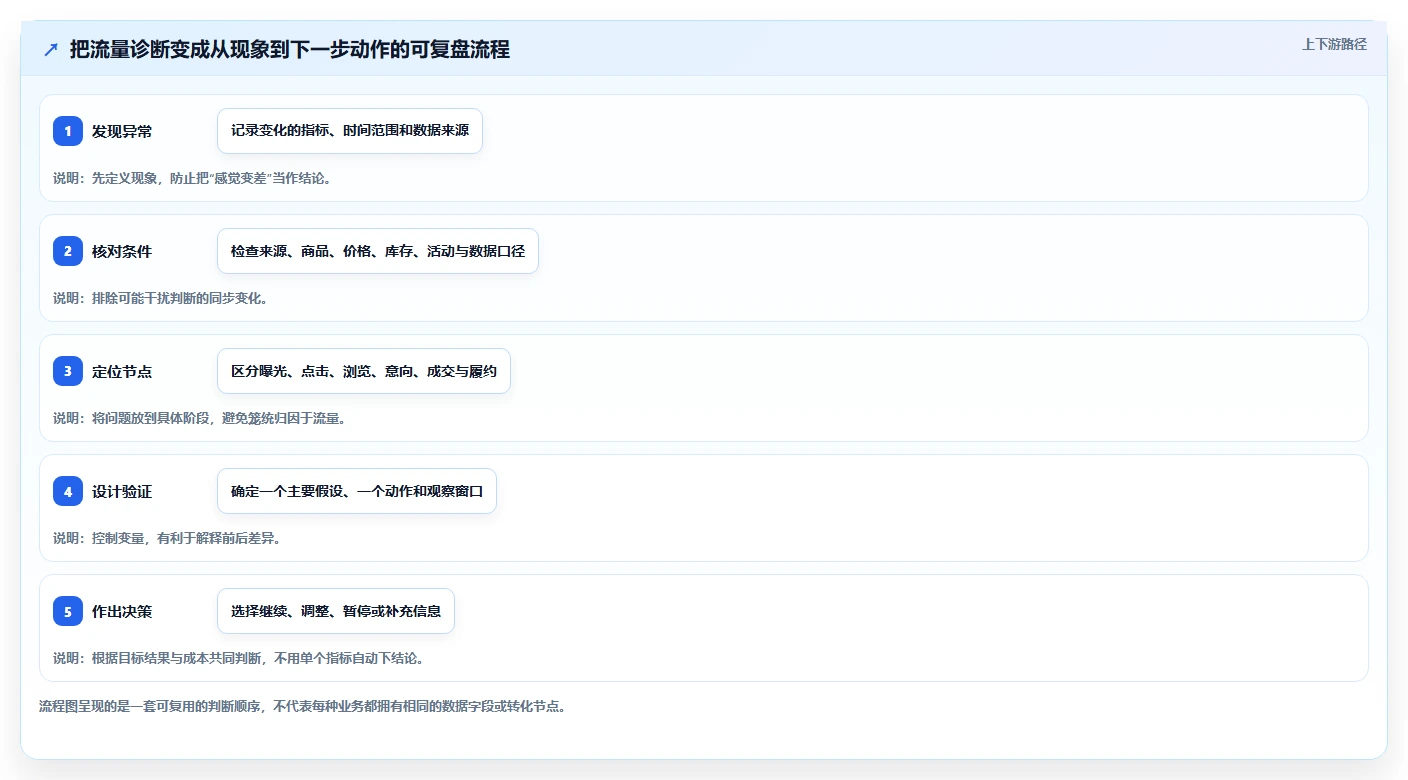Click step number 3 badge for 定位节点
The width and height of the screenshot is (1408, 780).
coord(68,371)
